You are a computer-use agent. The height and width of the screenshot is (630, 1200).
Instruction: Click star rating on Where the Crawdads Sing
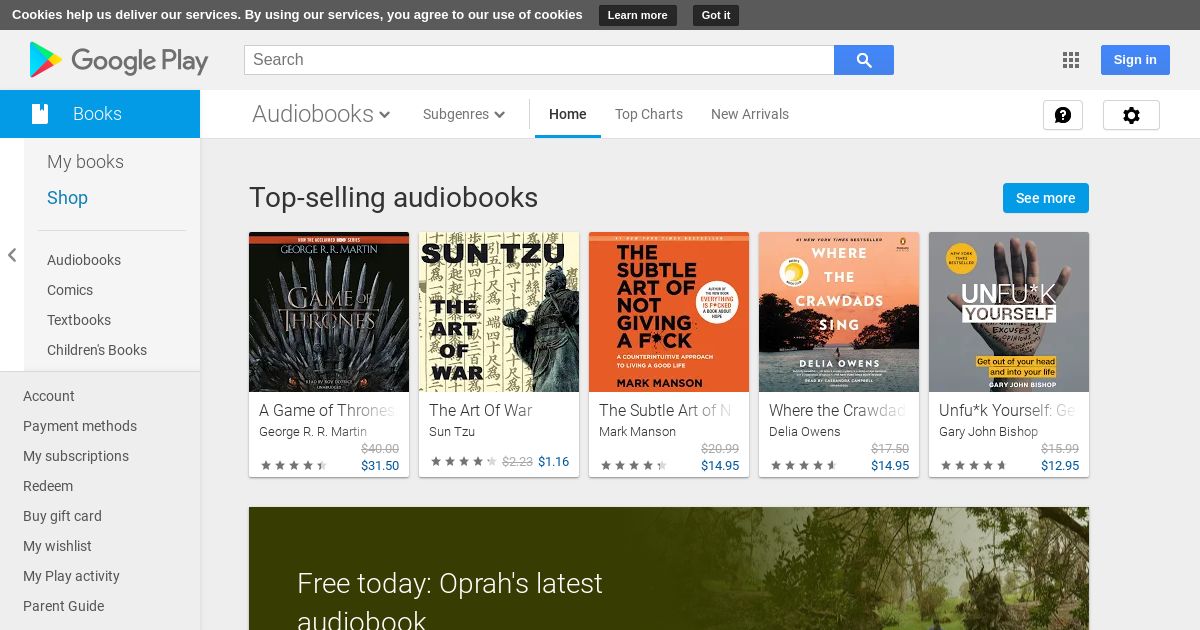(803, 465)
